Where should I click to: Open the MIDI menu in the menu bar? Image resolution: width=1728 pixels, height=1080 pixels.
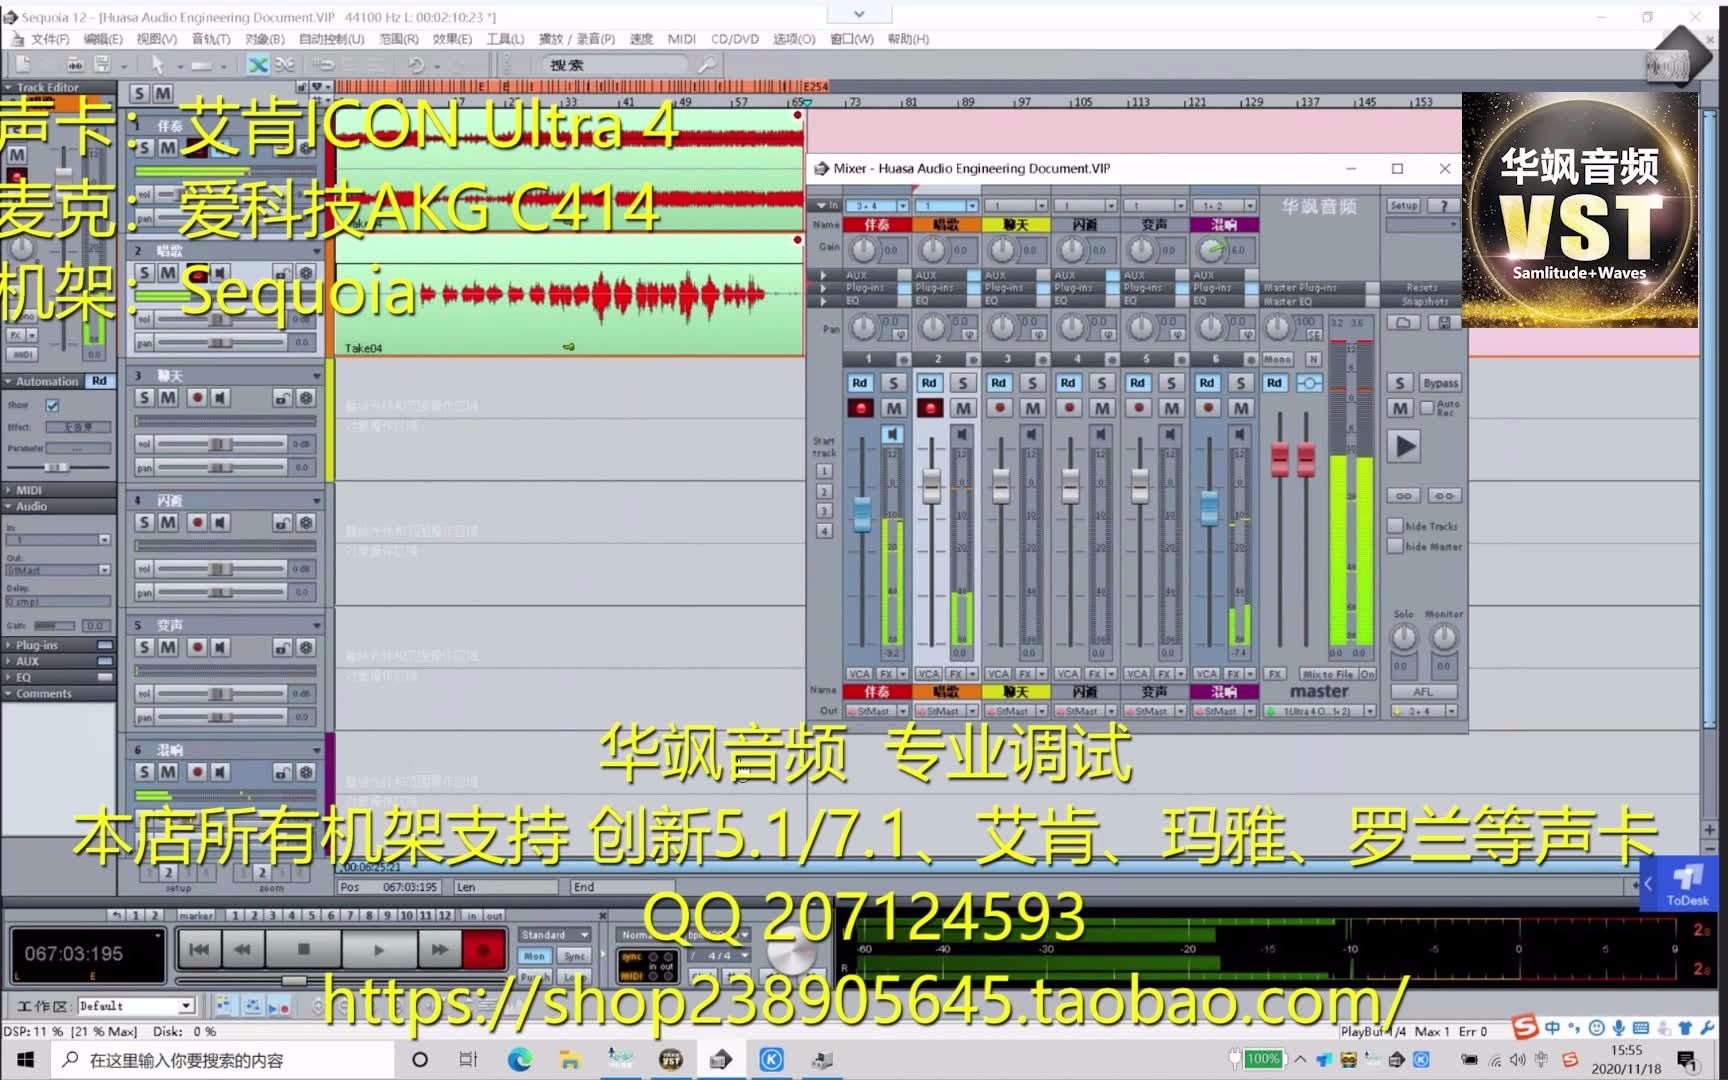pos(681,39)
